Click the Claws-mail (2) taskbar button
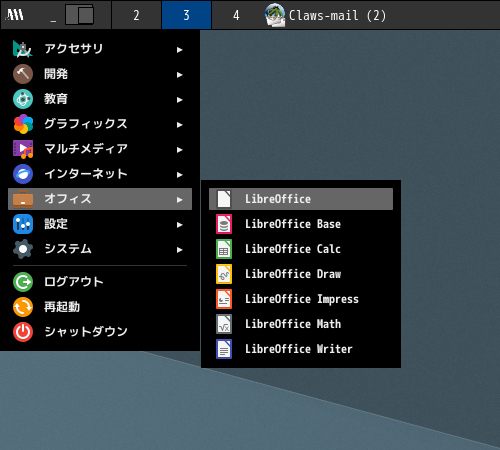Image resolution: width=500 pixels, height=450 pixels. pyautogui.click(x=326, y=15)
